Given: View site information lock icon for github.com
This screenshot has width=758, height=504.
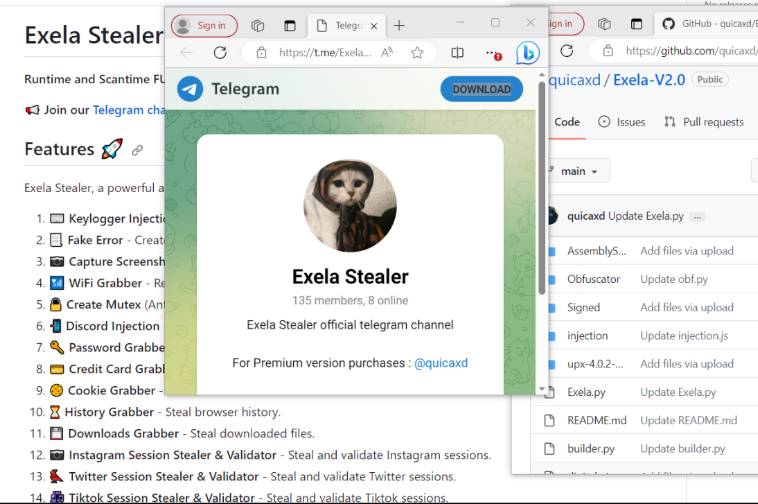Looking at the screenshot, I should point(608,50).
